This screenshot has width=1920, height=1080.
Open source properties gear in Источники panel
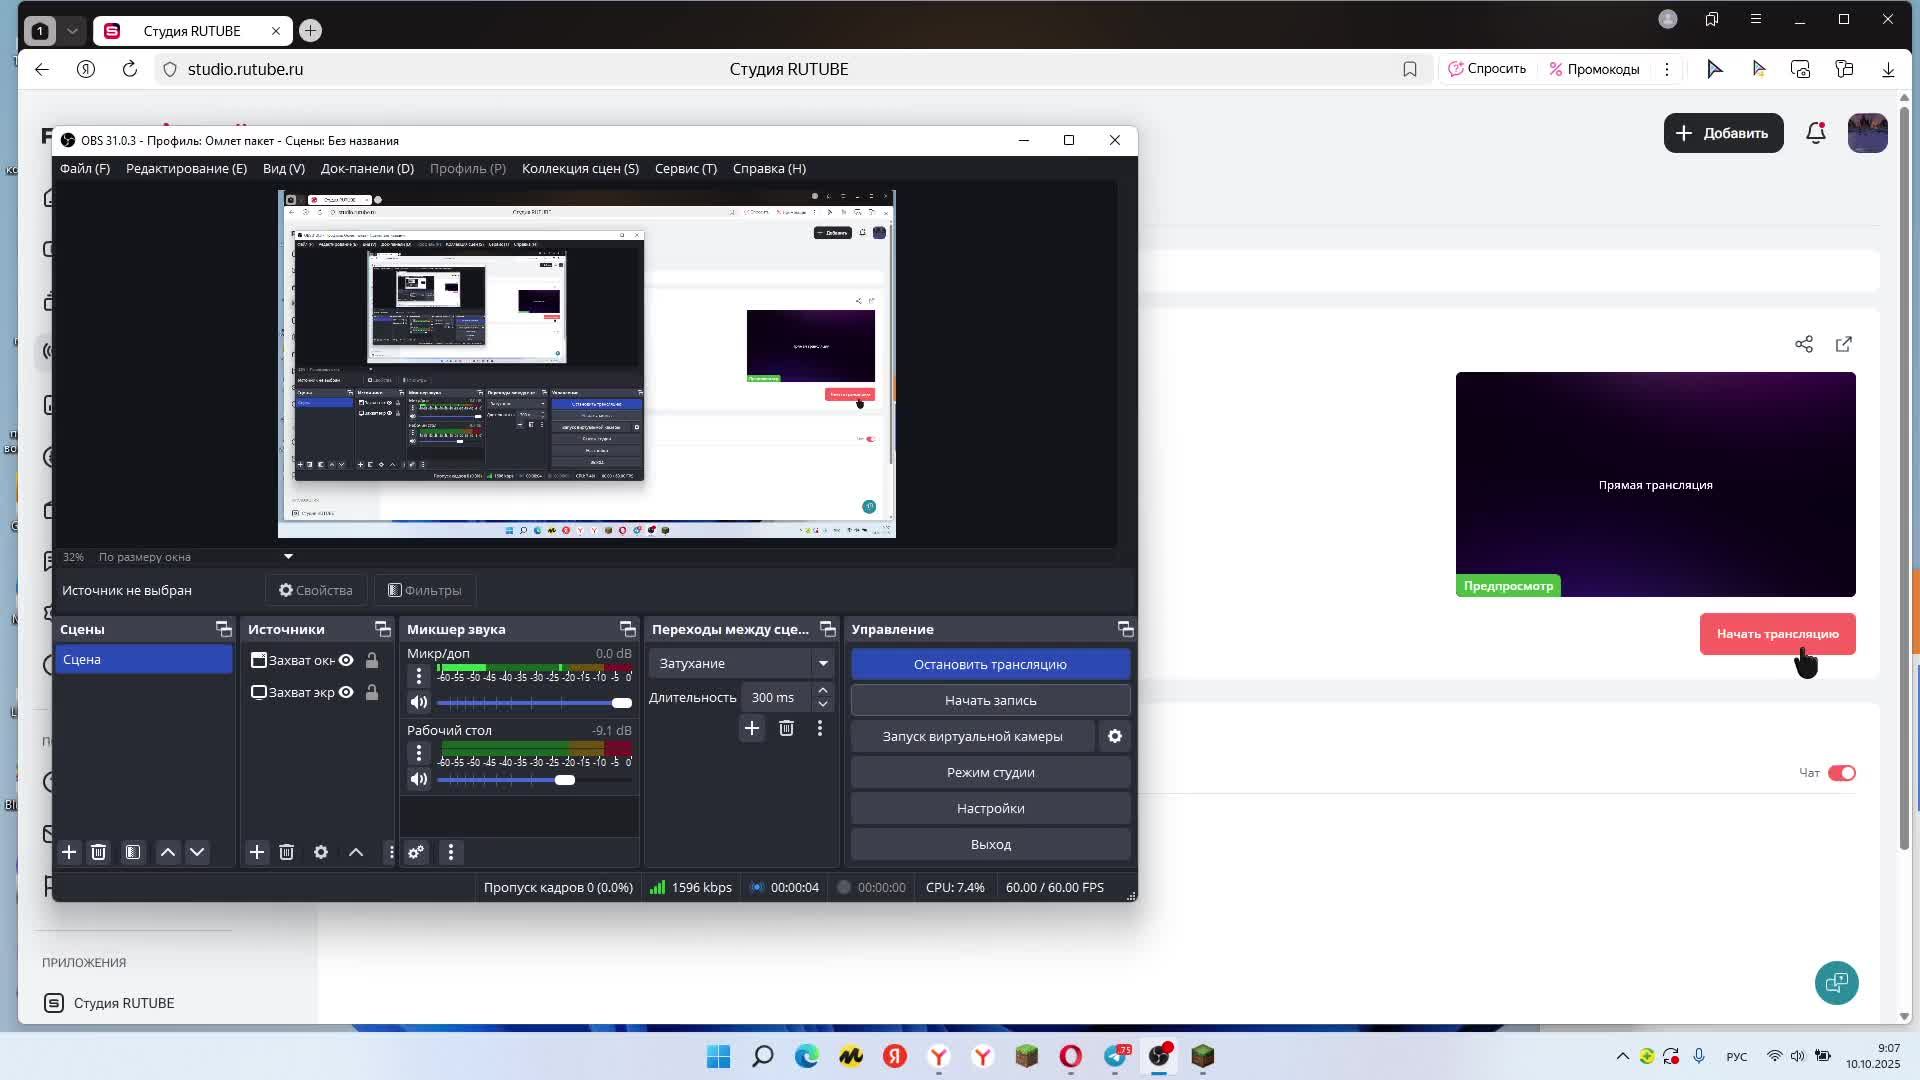[x=320, y=852]
